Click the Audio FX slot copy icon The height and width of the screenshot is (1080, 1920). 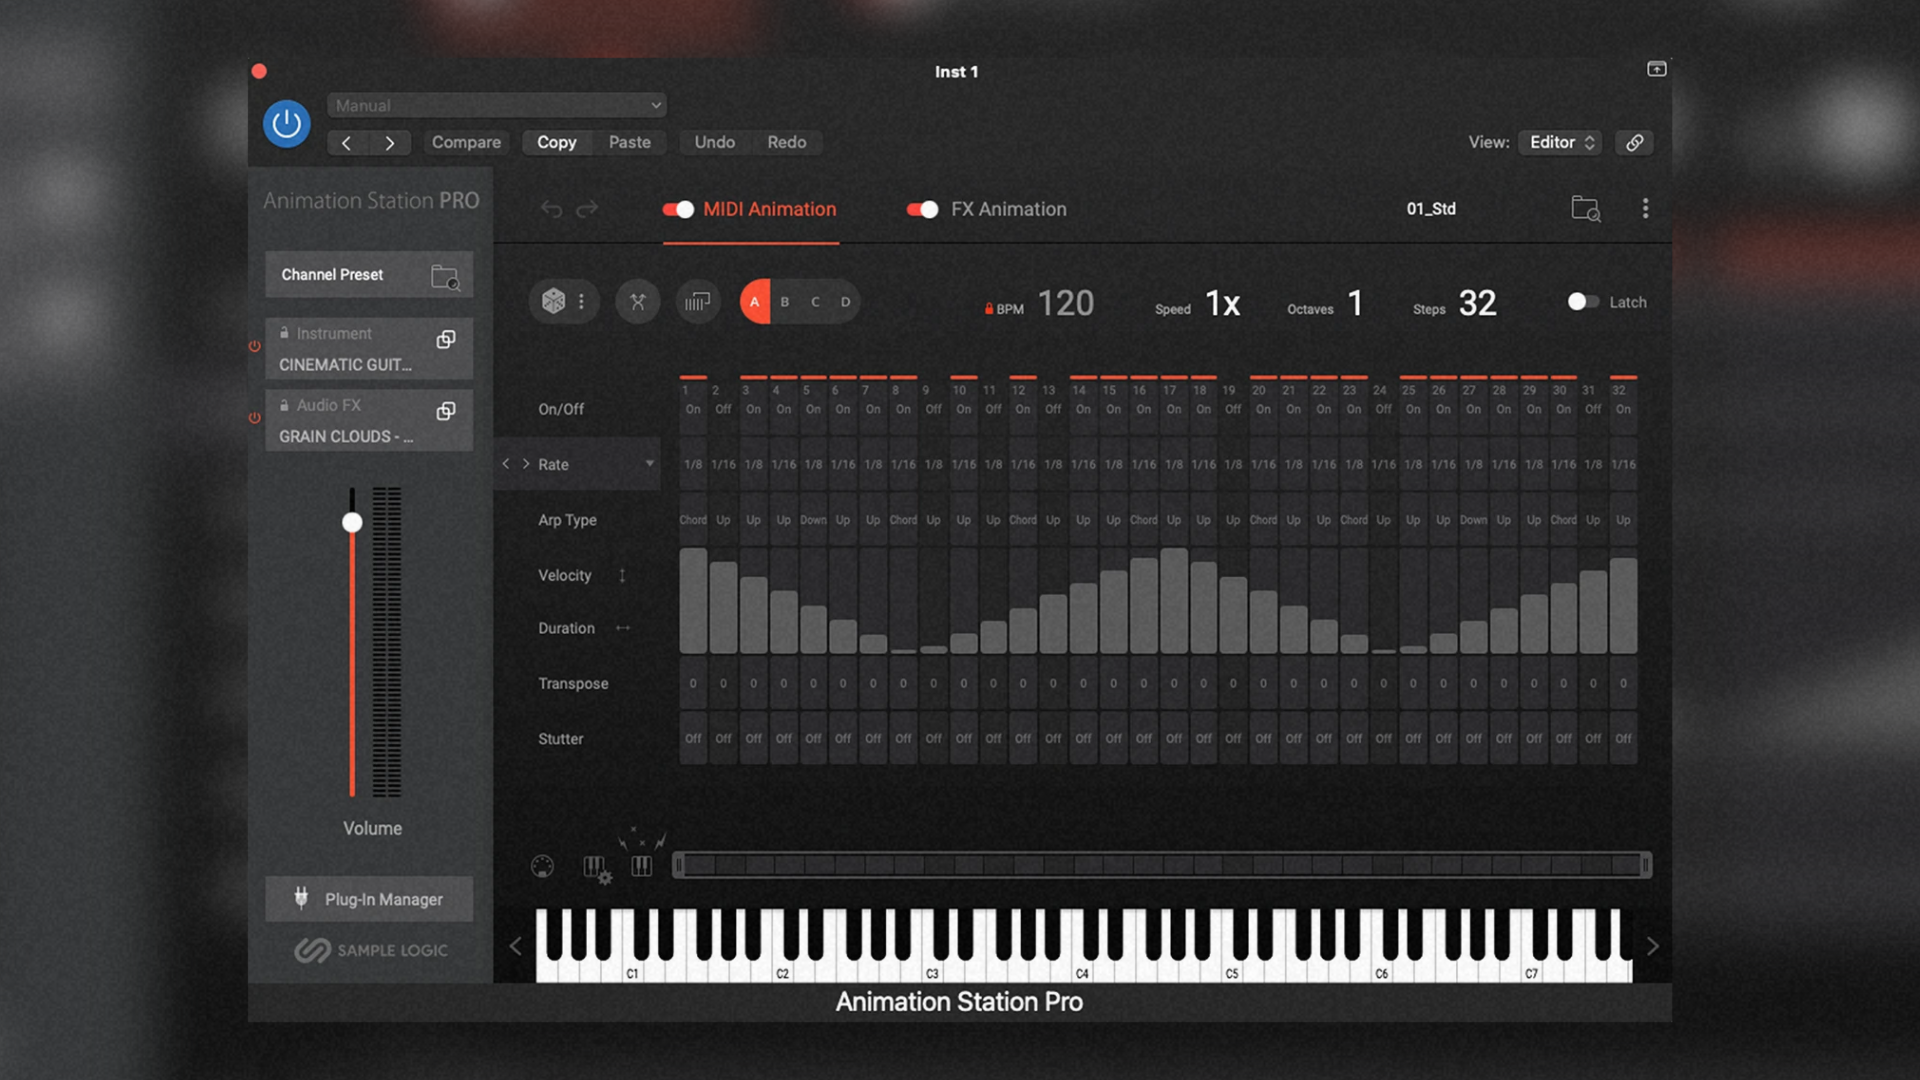click(x=446, y=411)
